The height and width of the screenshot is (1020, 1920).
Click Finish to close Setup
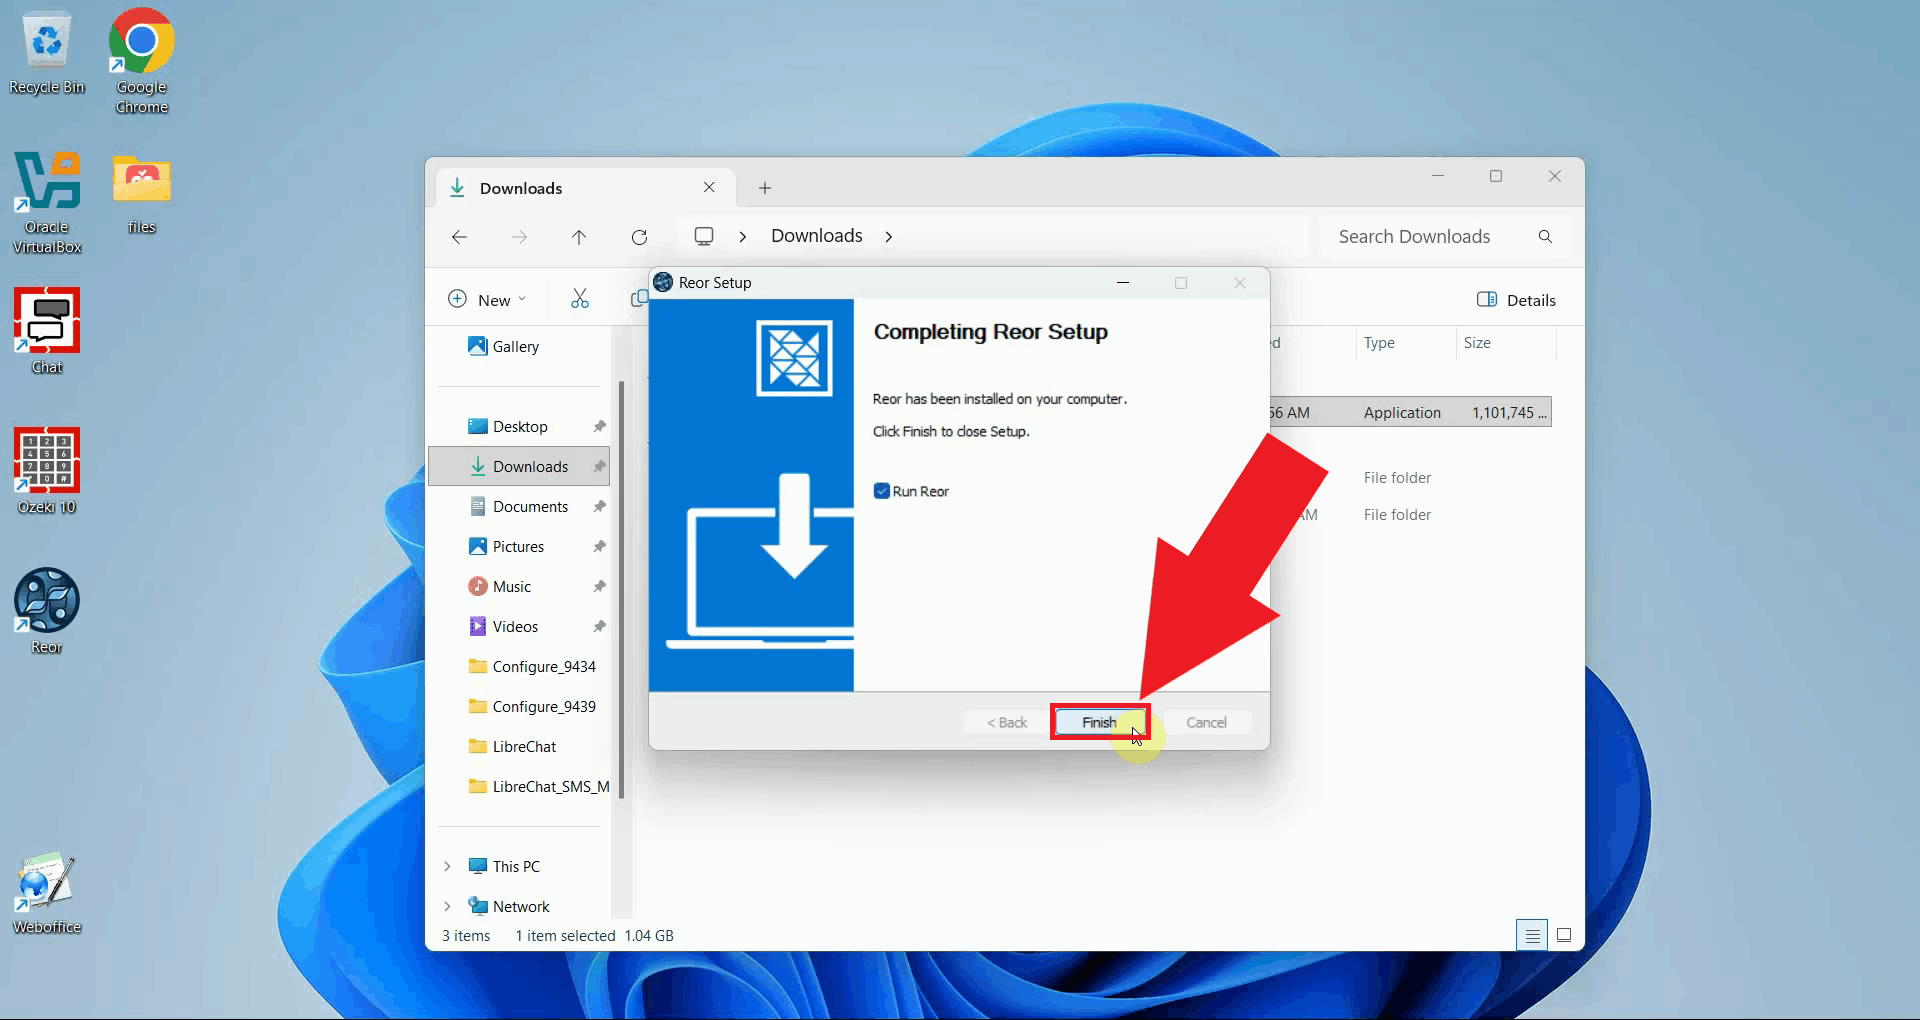tap(1099, 722)
